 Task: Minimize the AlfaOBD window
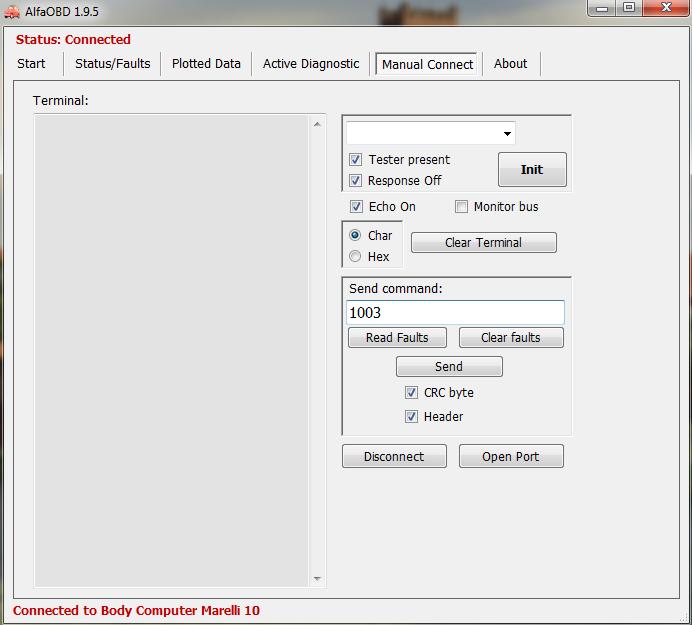point(602,8)
